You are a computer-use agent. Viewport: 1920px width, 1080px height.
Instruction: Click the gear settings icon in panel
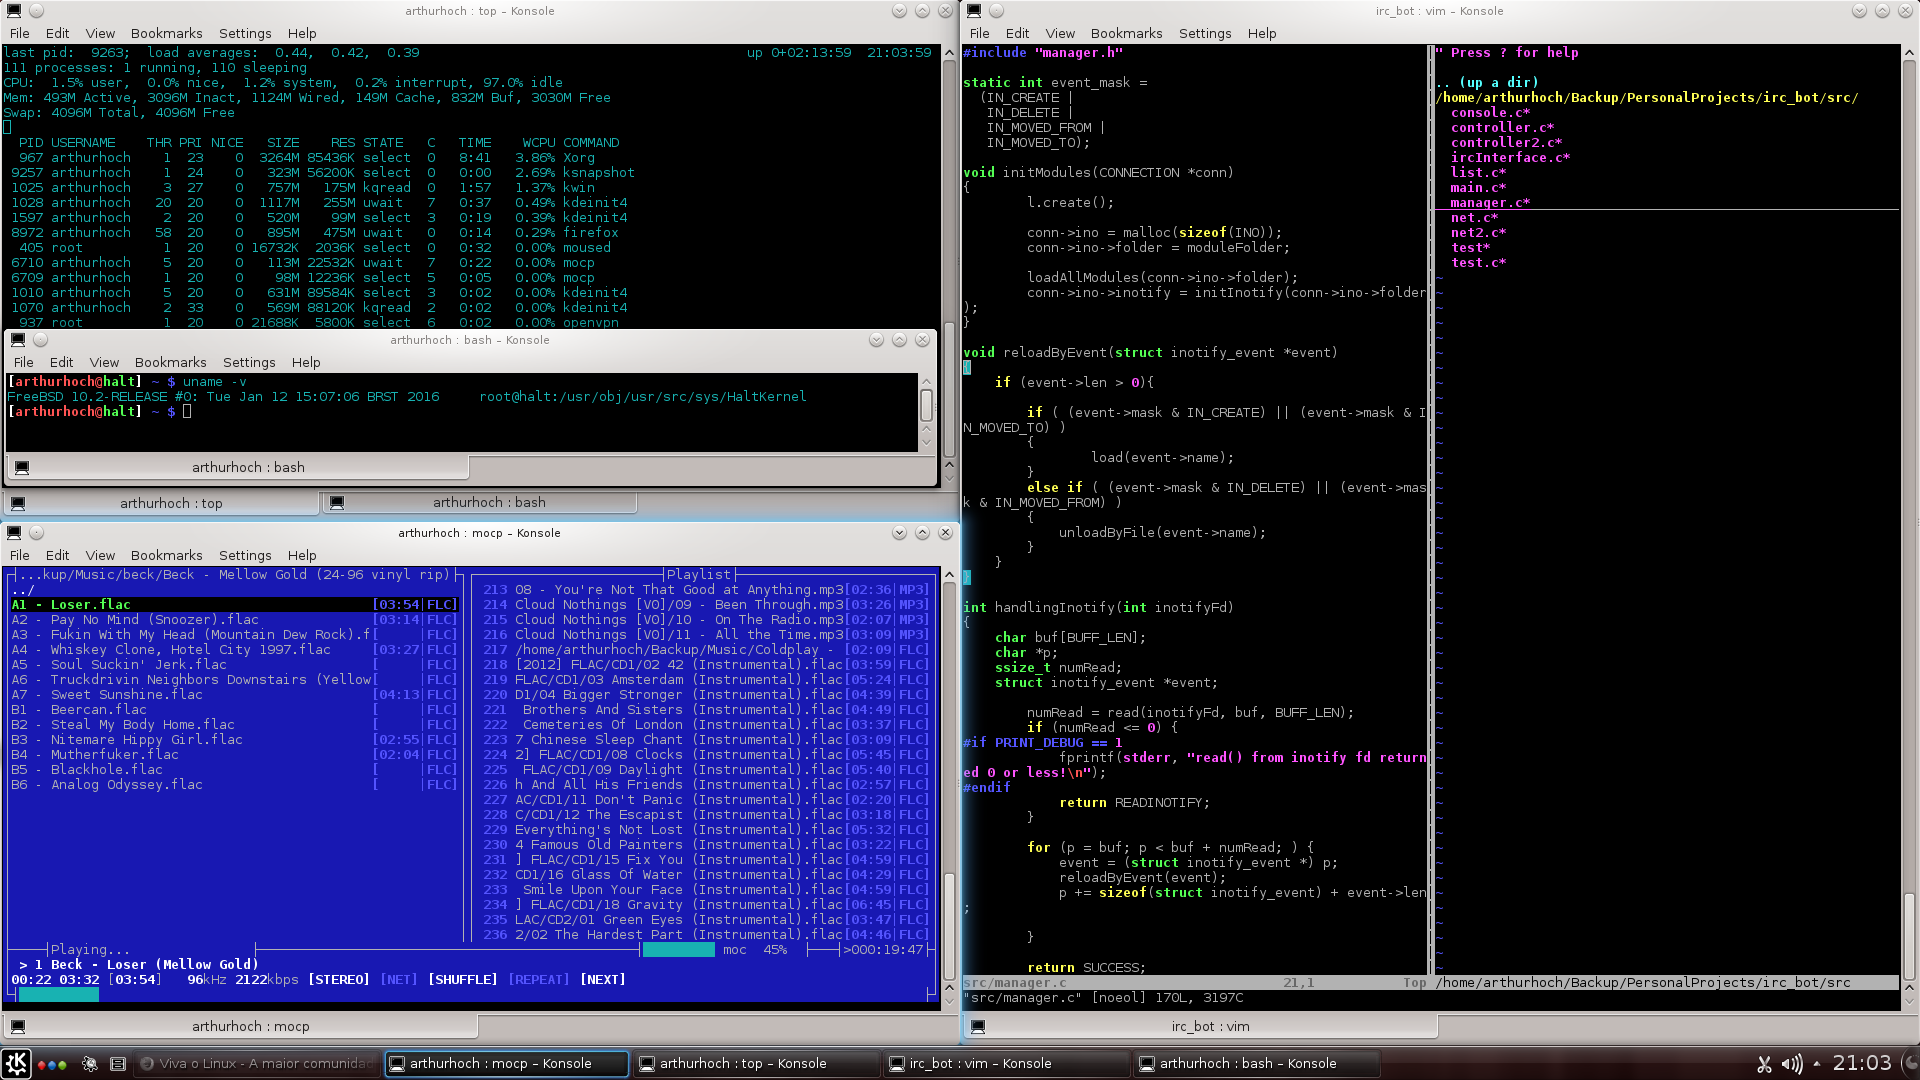(89, 1064)
